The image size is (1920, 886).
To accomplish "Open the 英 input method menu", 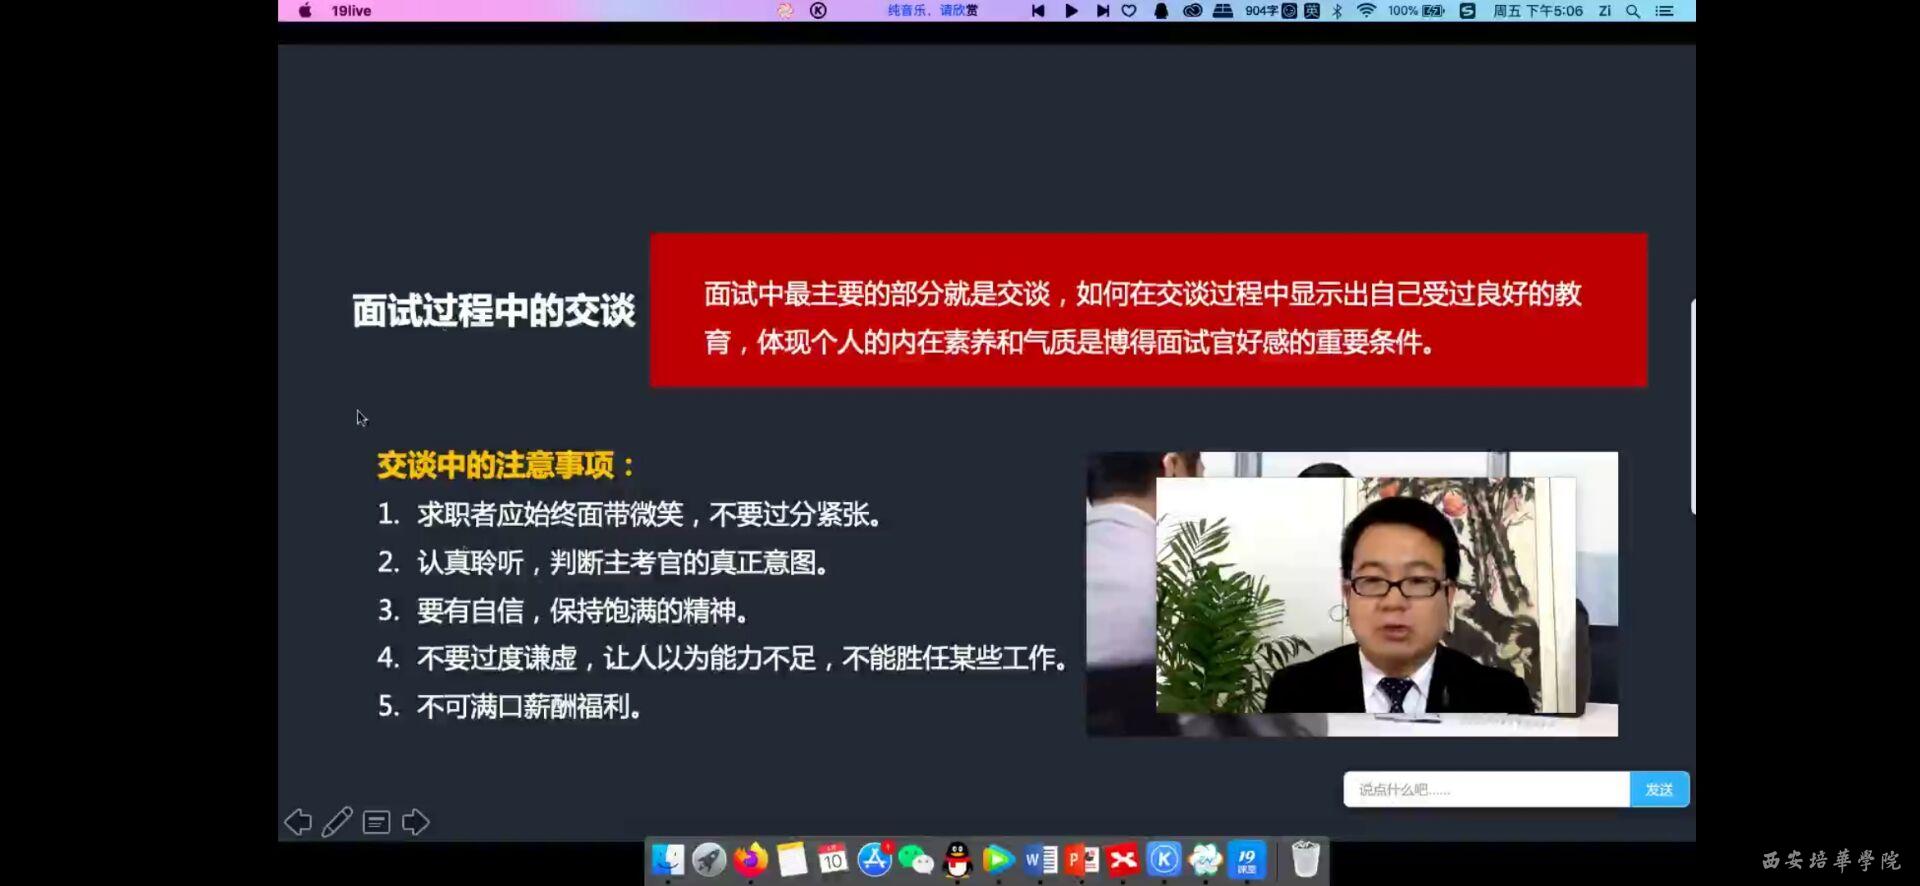I will pyautogui.click(x=1311, y=11).
